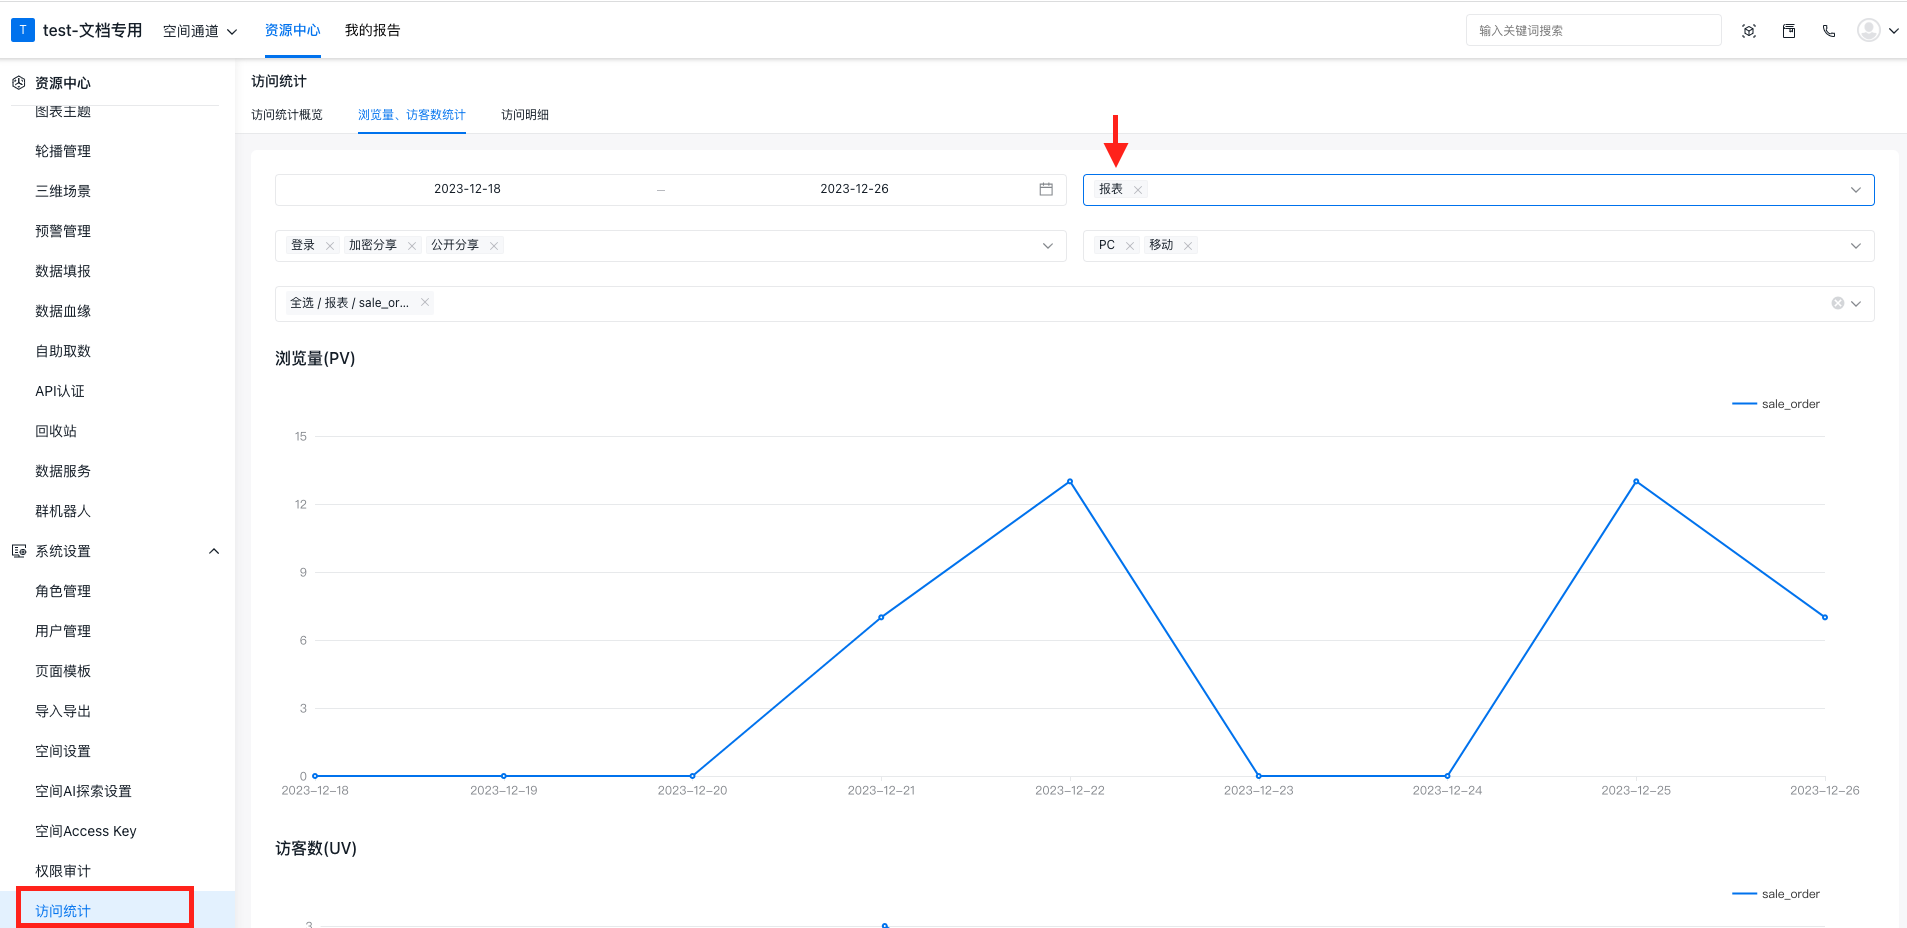
Task: Remove the 加密分享 tag
Action: point(412,246)
